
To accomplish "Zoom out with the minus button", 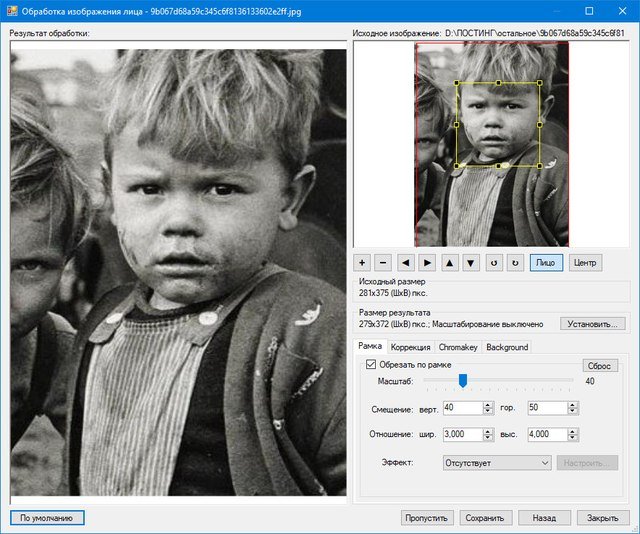I will (x=383, y=263).
